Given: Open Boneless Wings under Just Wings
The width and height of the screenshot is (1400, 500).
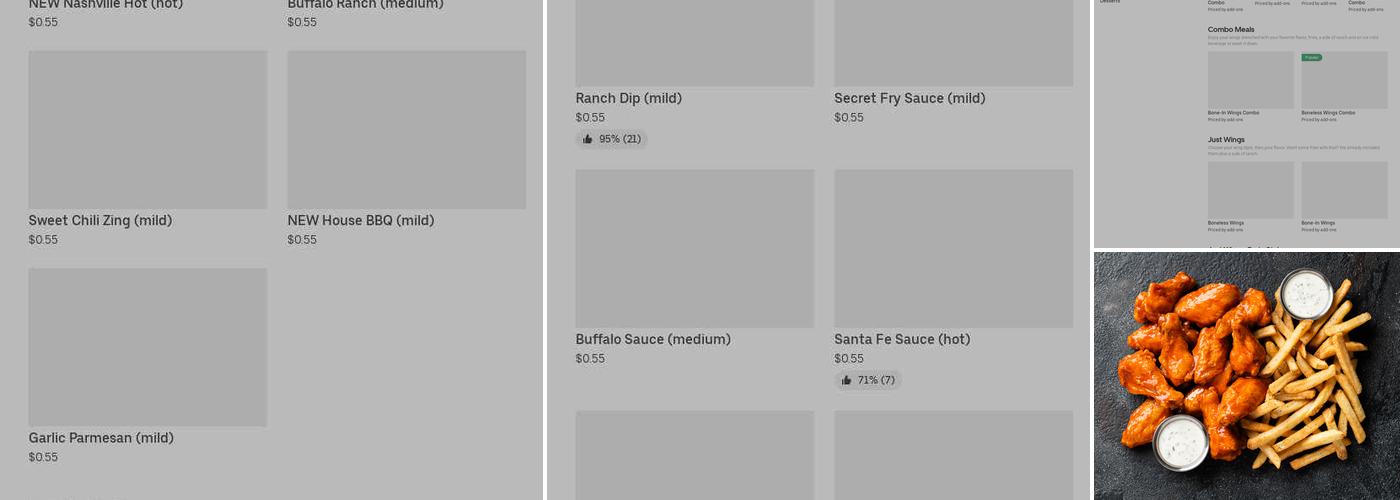Looking at the screenshot, I should click(1251, 197).
